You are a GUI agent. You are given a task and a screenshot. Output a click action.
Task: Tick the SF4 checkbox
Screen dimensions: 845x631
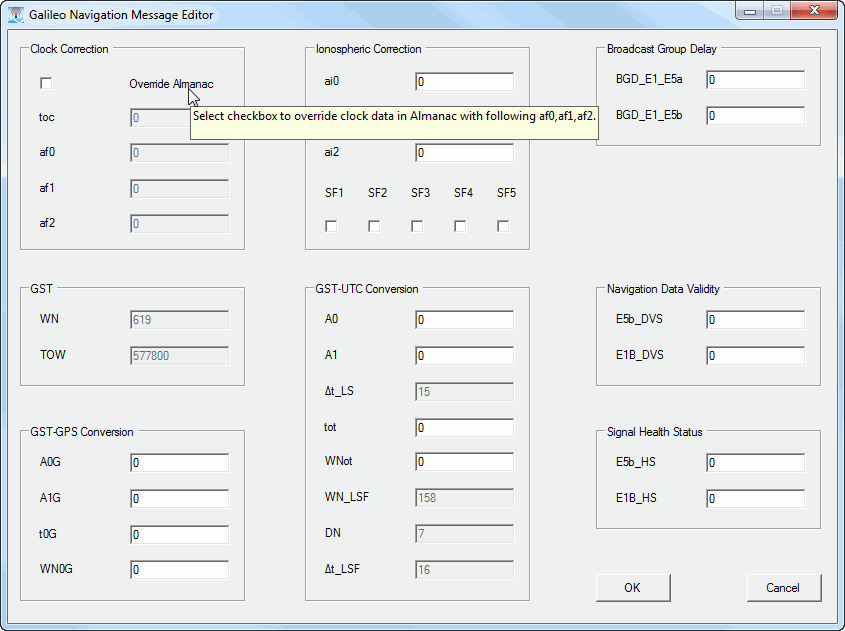click(x=460, y=226)
